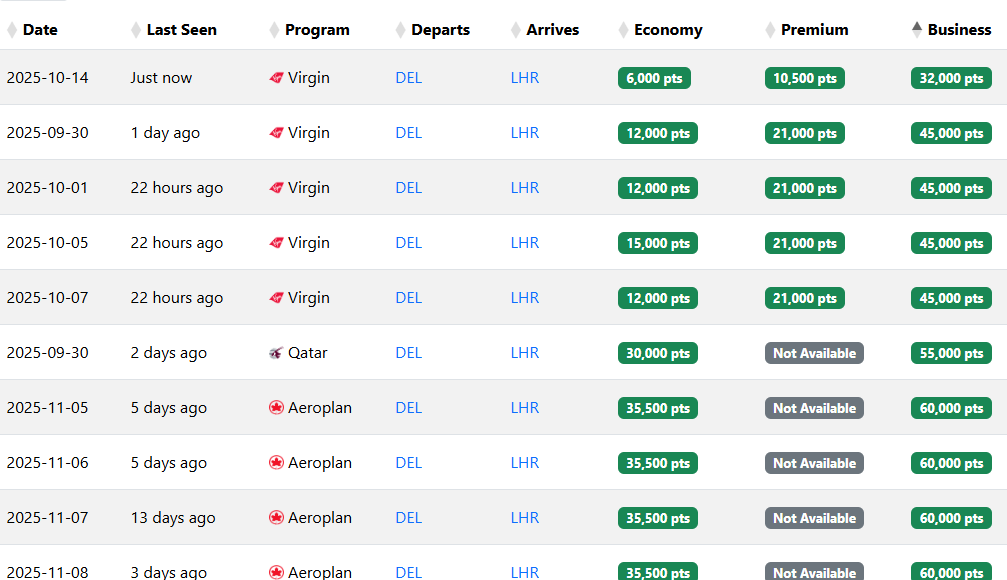This screenshot has width=1007, height=580.
Task: Select 32,000 pts Business badge
Action: pos(951,78)
